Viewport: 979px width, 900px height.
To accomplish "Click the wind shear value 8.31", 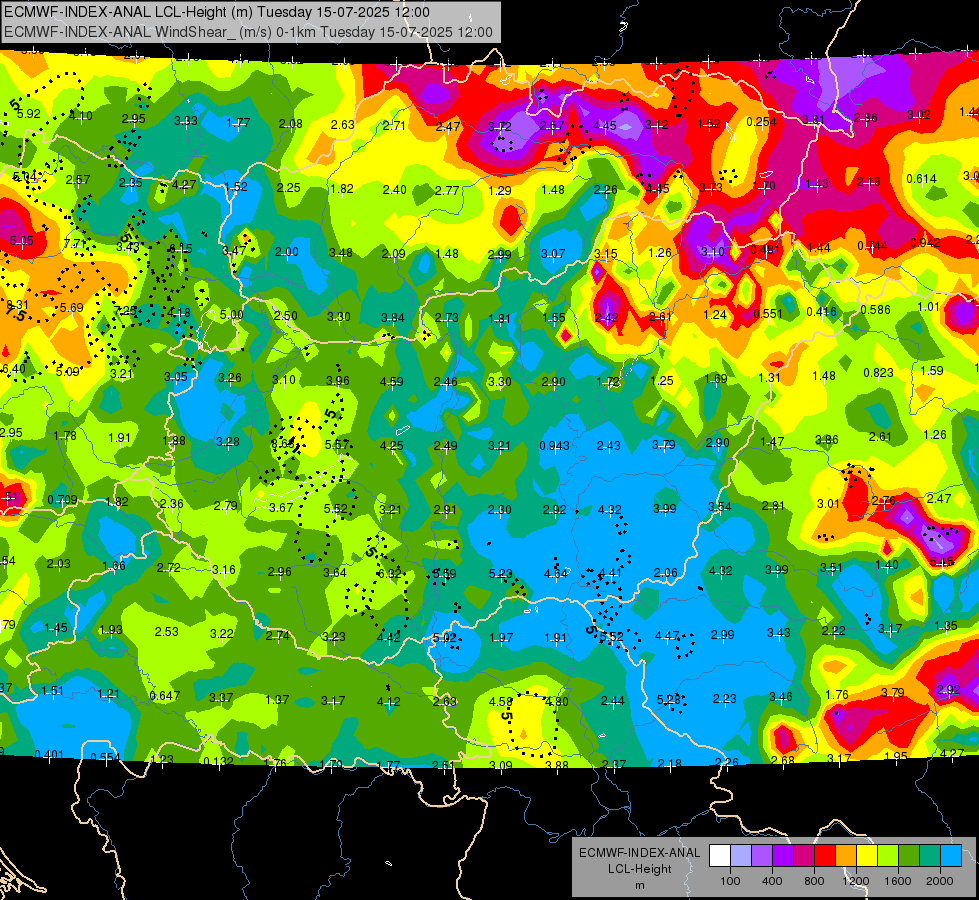I will tap(17, 305).
